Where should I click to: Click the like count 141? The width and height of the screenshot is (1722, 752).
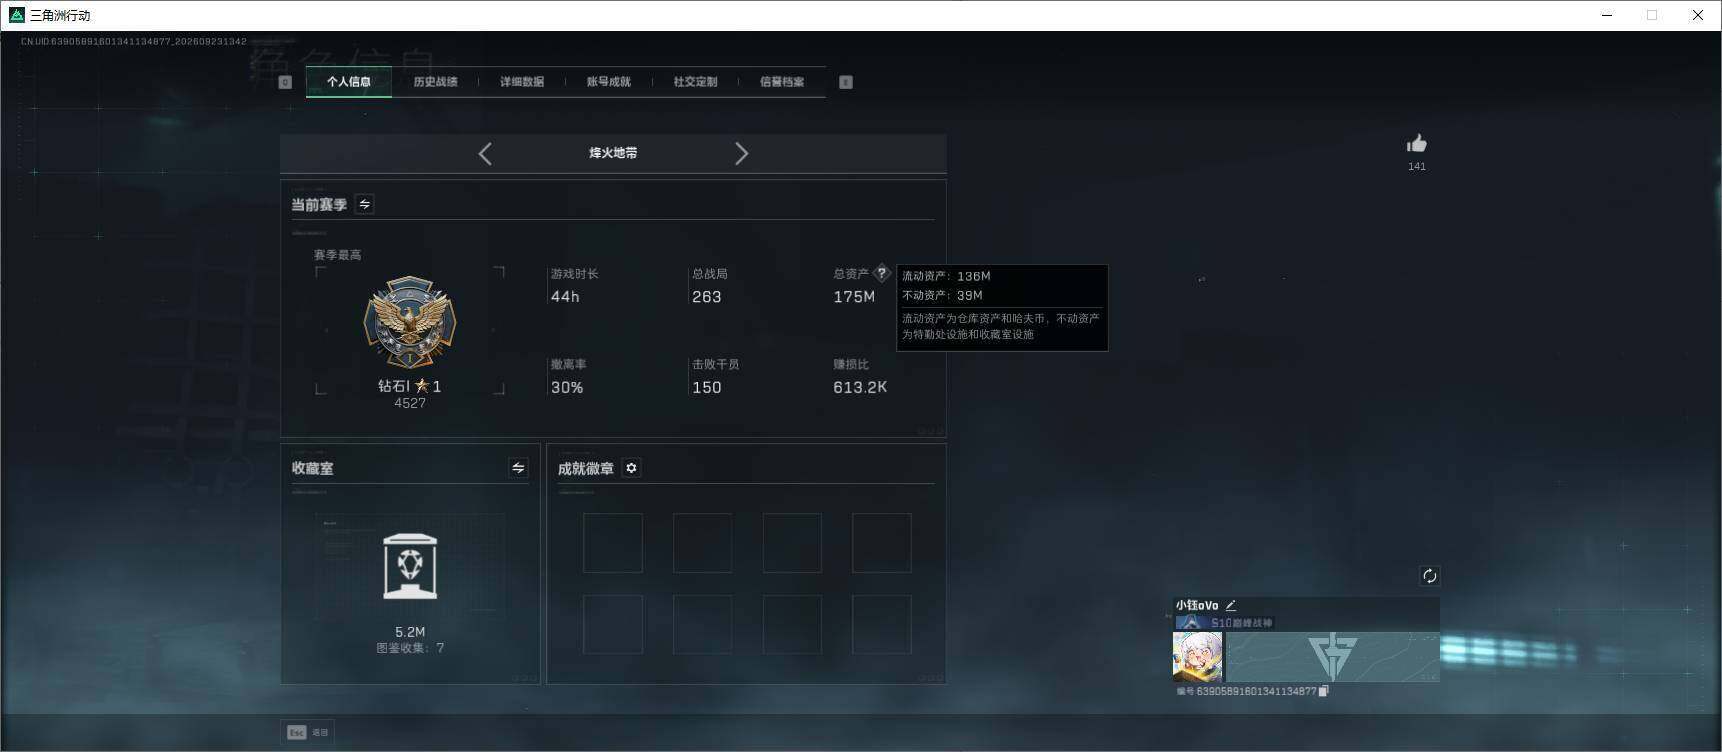[x=1417, y=167]
